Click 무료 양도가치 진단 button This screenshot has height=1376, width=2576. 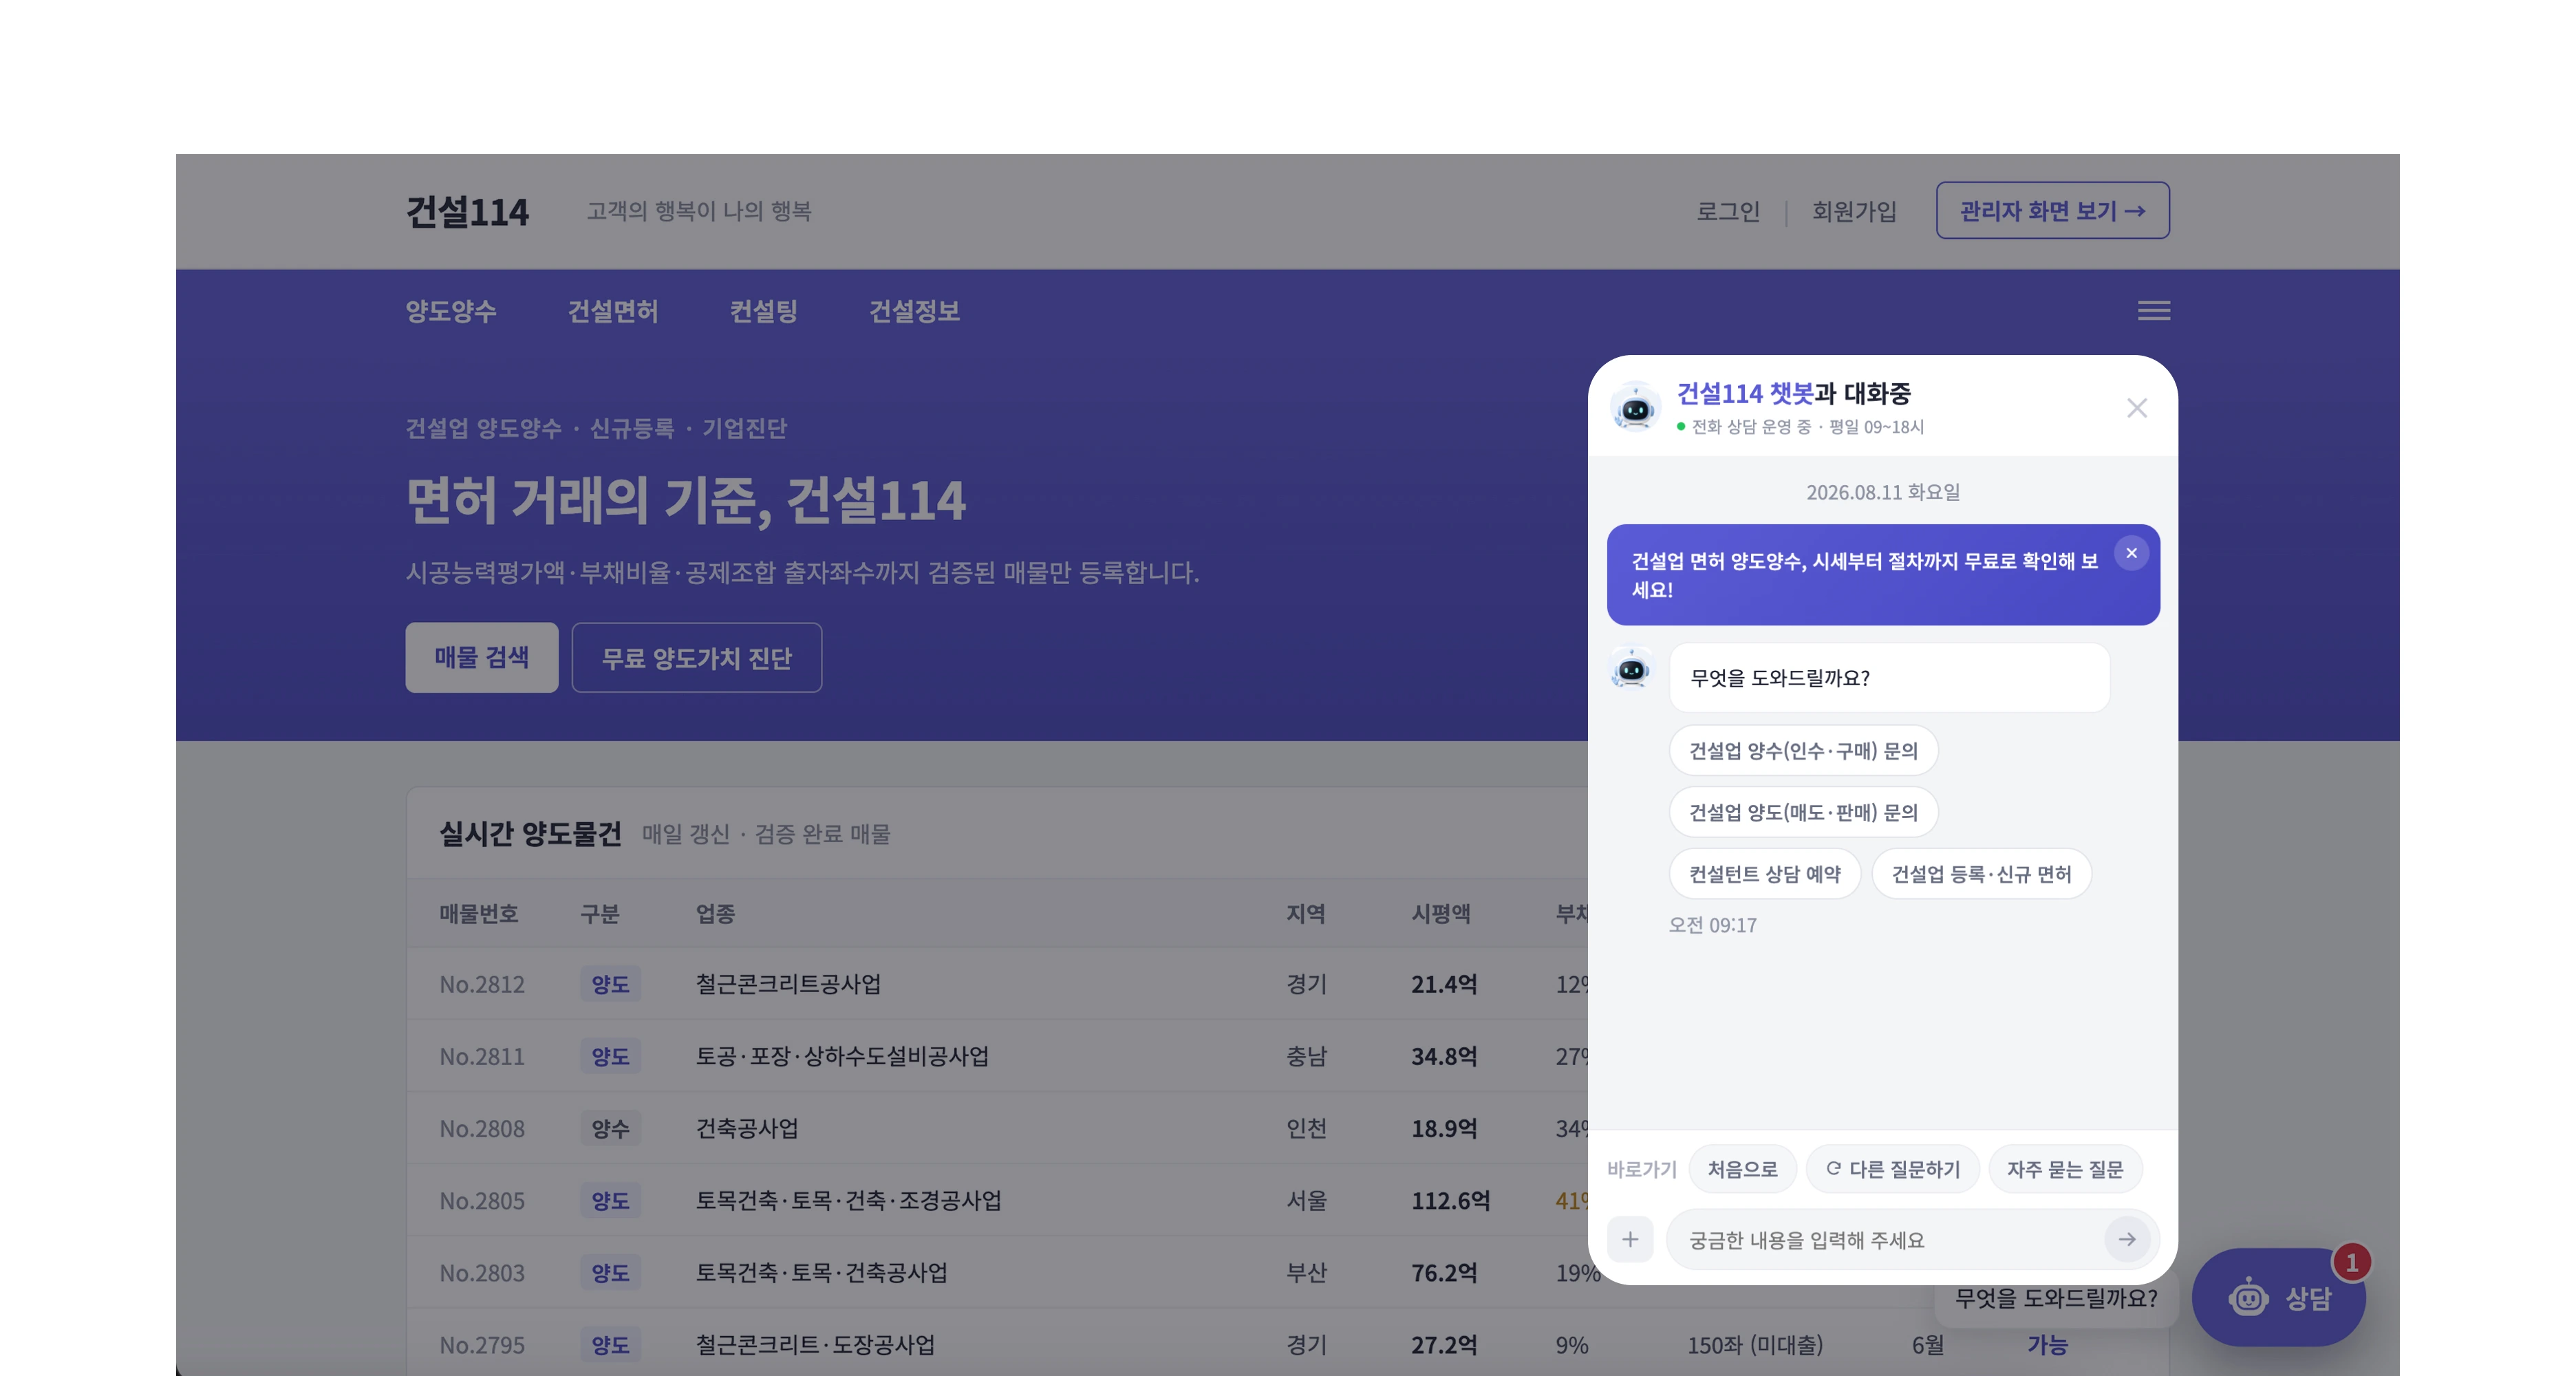click(x=696, y=657)
